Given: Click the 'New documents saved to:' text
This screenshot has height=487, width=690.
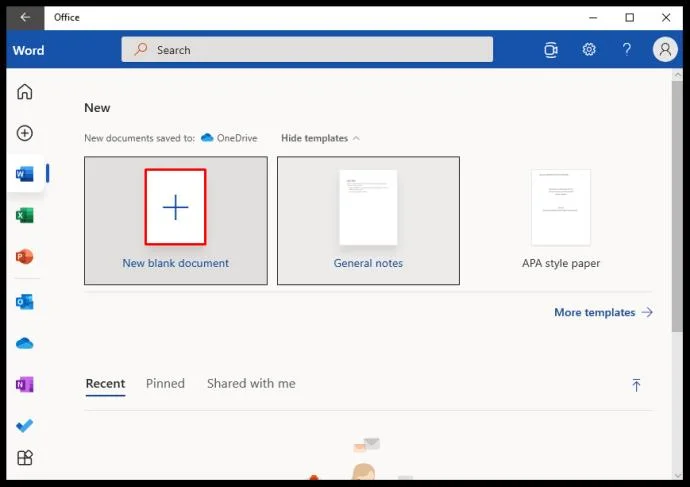Looking at the screenshot, I should pyautogui.click(x=139, y=138).
